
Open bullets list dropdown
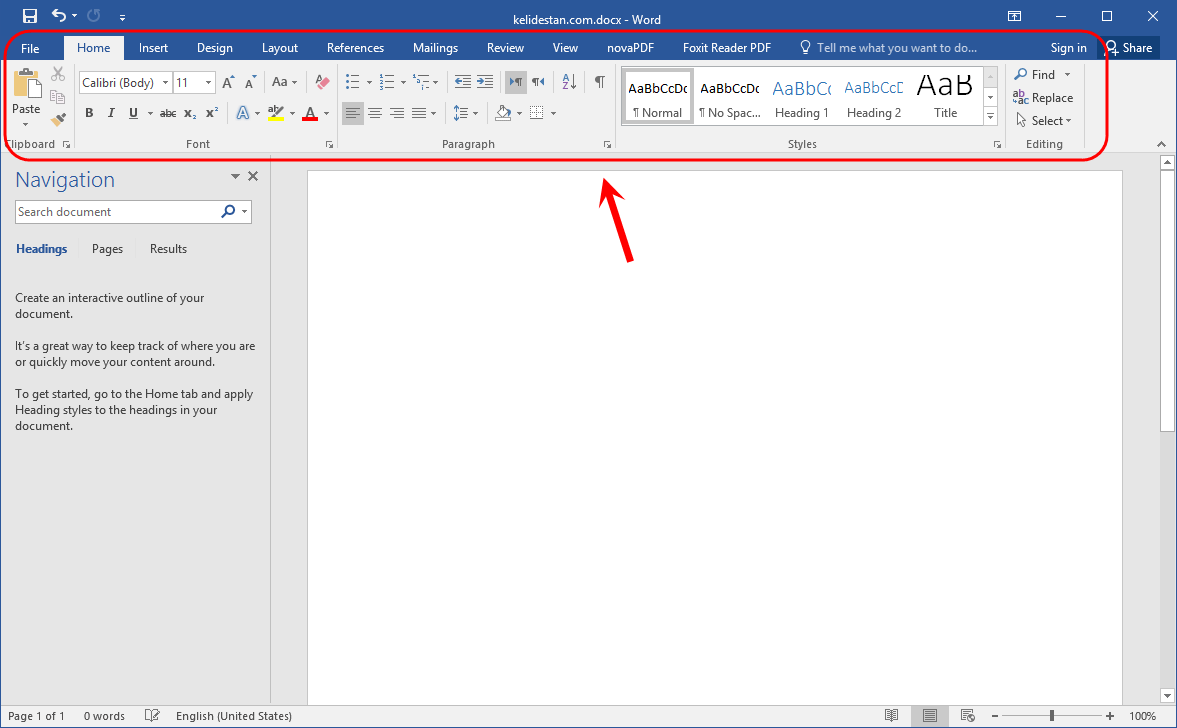click(369, 83)
